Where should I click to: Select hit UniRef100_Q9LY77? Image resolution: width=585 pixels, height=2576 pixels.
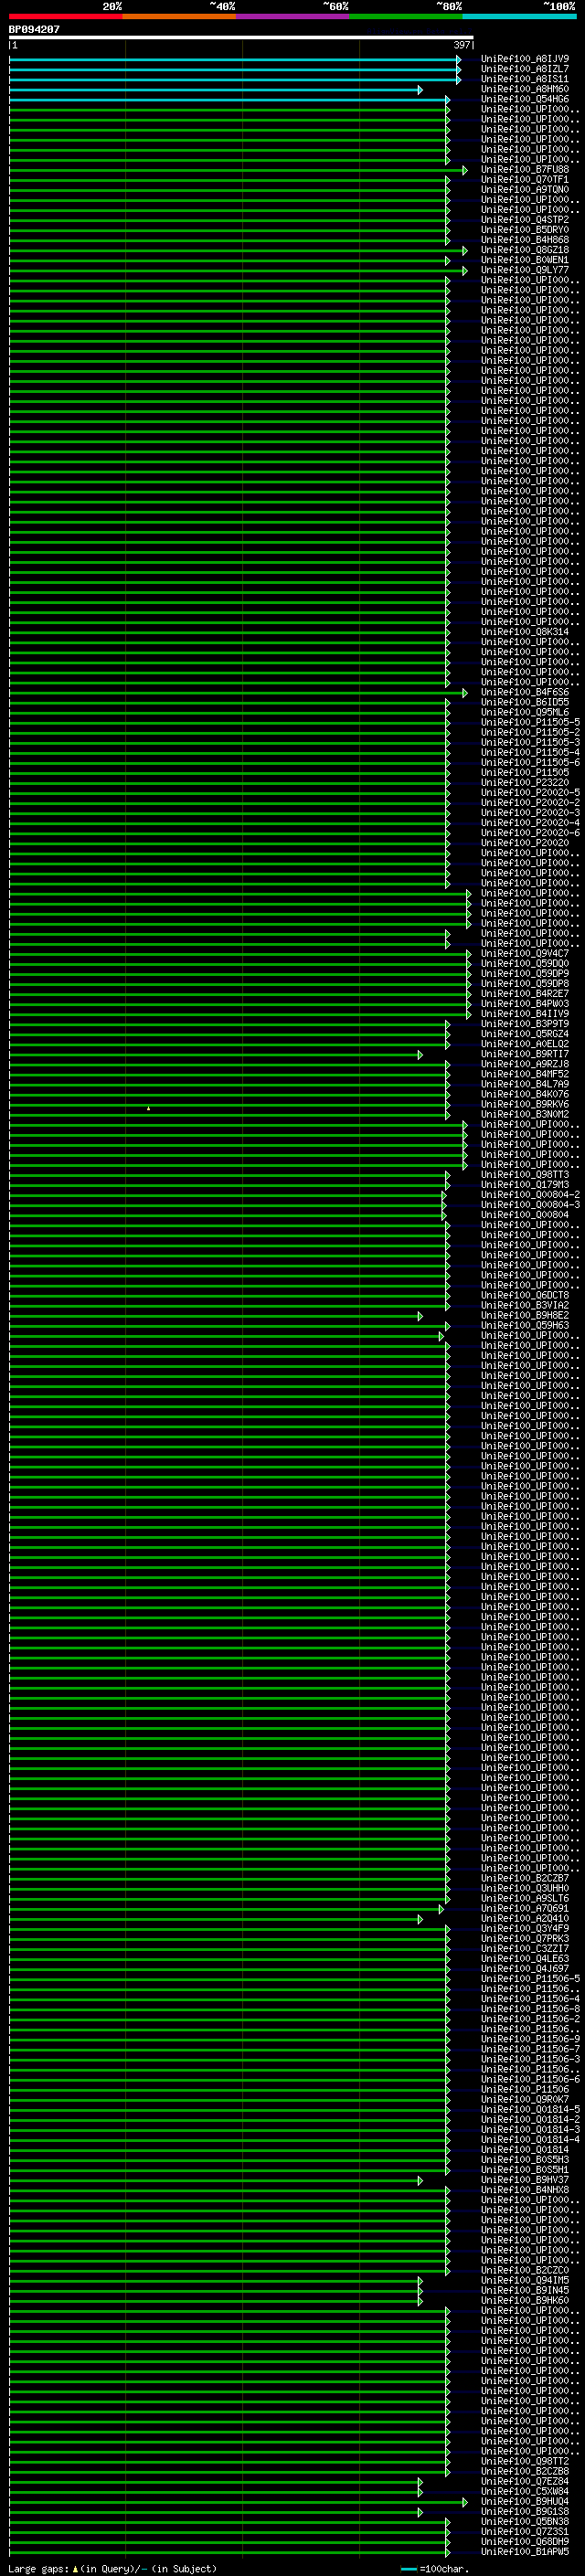[x=525, y=270]
